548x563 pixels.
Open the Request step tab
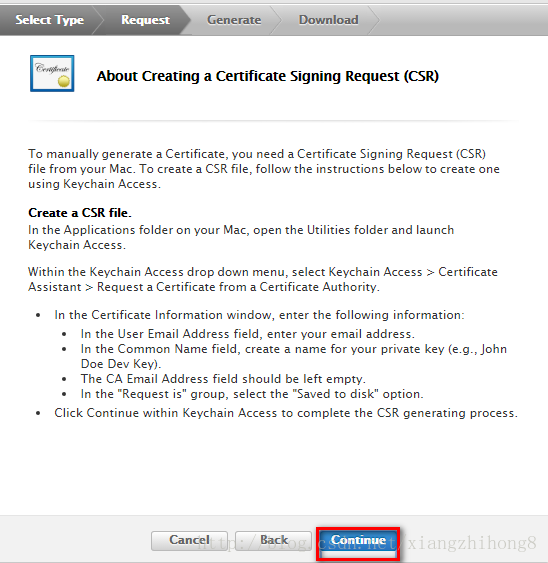coord(145,20)
